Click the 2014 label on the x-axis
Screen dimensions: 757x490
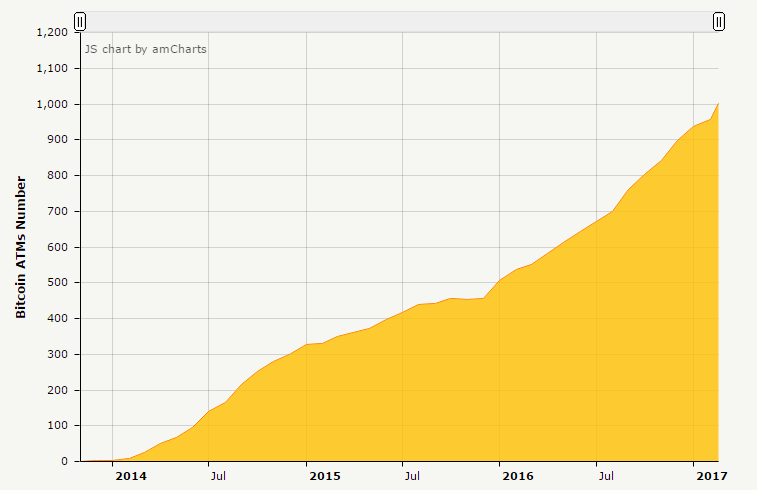pos(130,476)
